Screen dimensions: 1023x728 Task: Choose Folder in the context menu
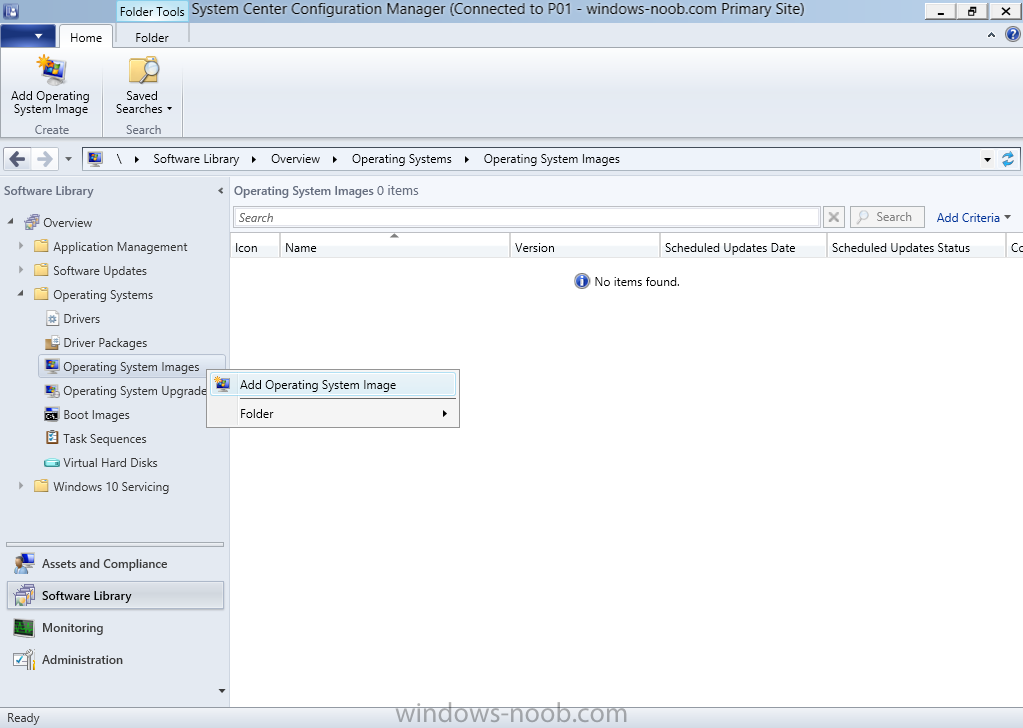(x=333, y=414)
